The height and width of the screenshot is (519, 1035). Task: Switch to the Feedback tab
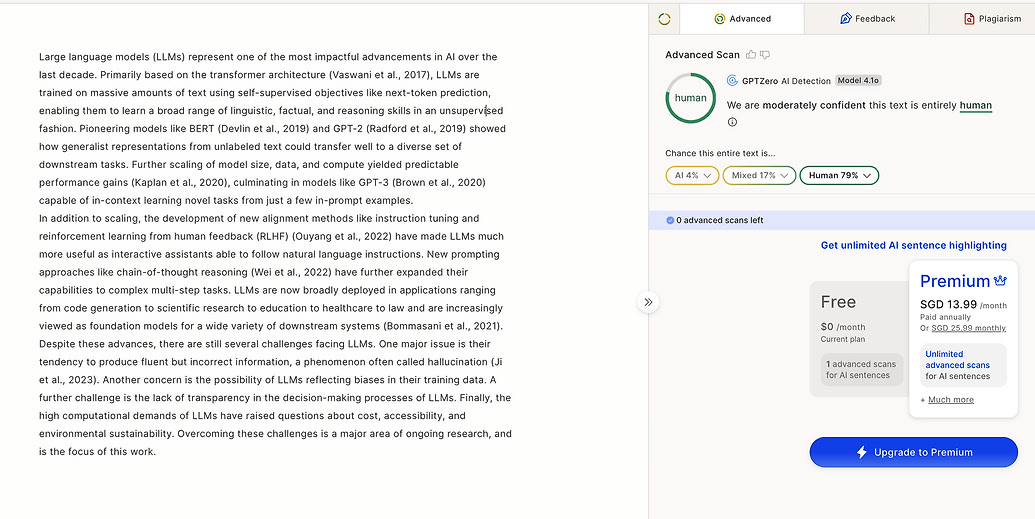point(867,18)
